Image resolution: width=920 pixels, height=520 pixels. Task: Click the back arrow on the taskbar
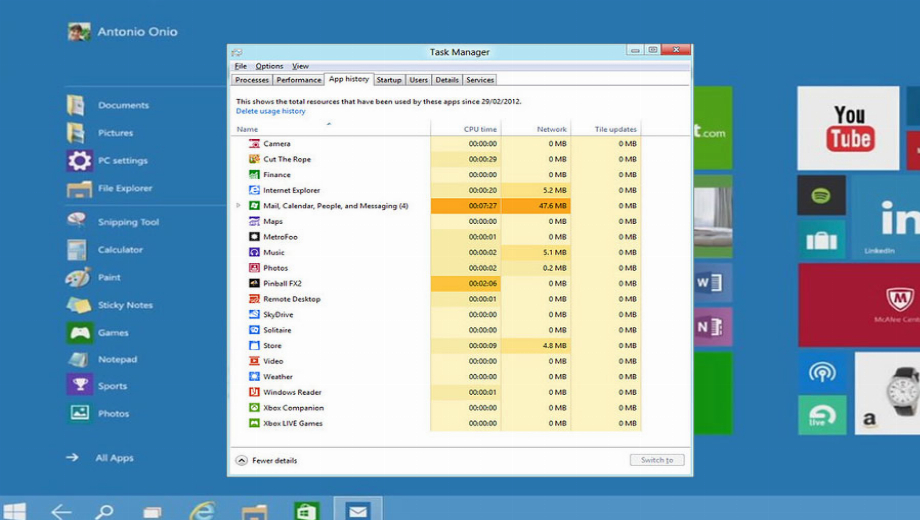(61, 512)
